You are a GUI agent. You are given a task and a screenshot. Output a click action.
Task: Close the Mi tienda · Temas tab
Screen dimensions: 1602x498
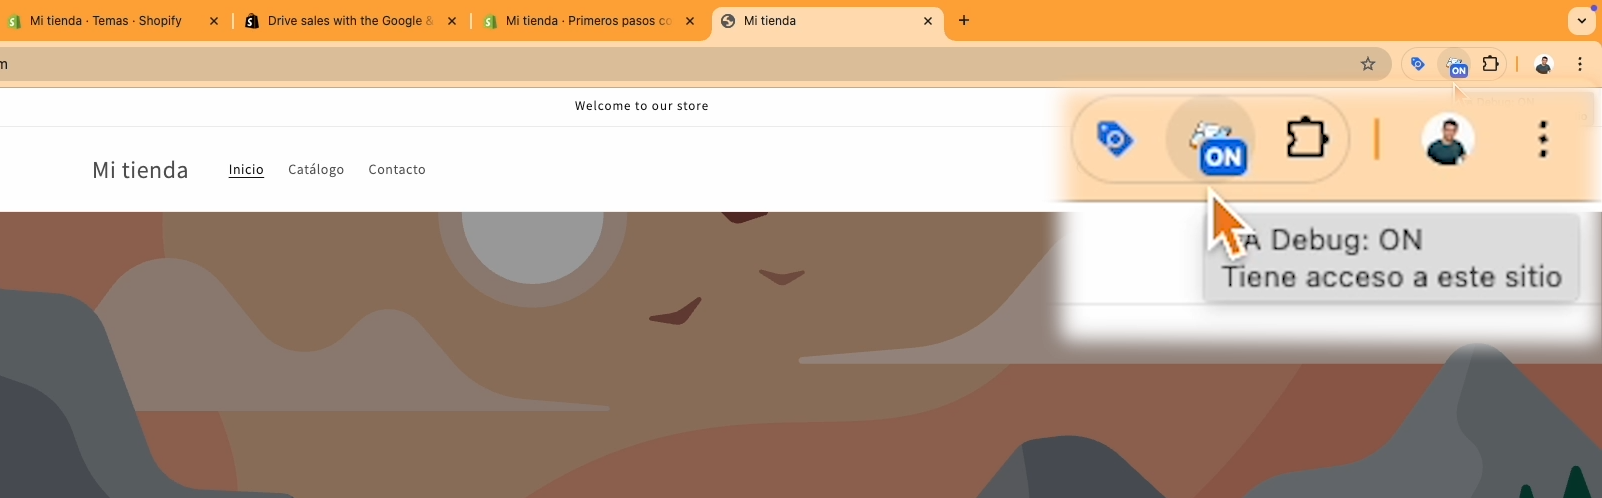click(x=214, y=21)
